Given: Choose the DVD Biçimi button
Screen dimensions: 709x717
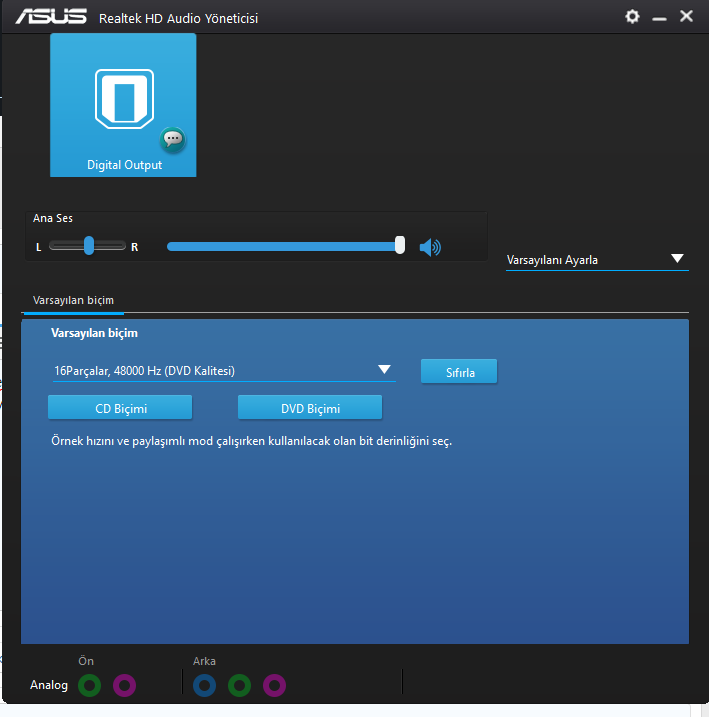Looking at the screenshot, I should click(310, 407).
